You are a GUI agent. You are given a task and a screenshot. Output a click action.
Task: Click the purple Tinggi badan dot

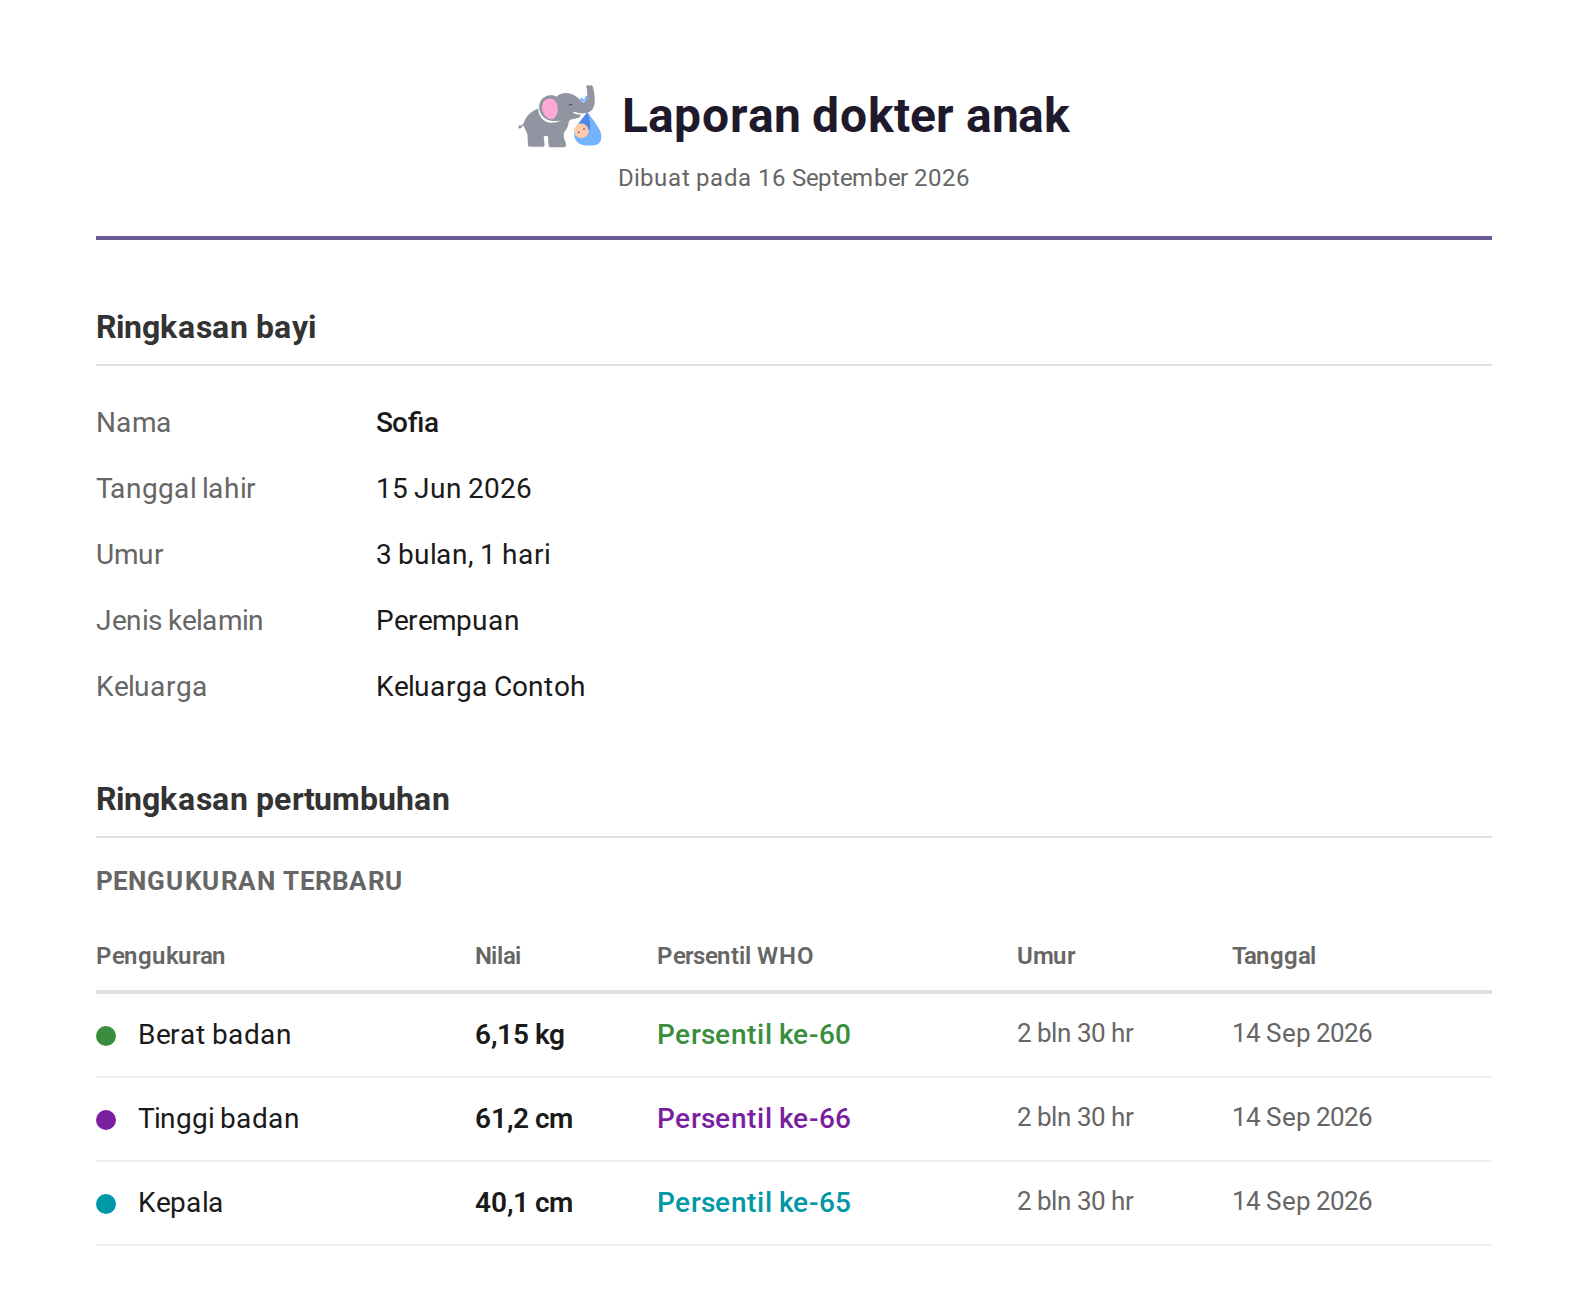[x=106, y=1120]
